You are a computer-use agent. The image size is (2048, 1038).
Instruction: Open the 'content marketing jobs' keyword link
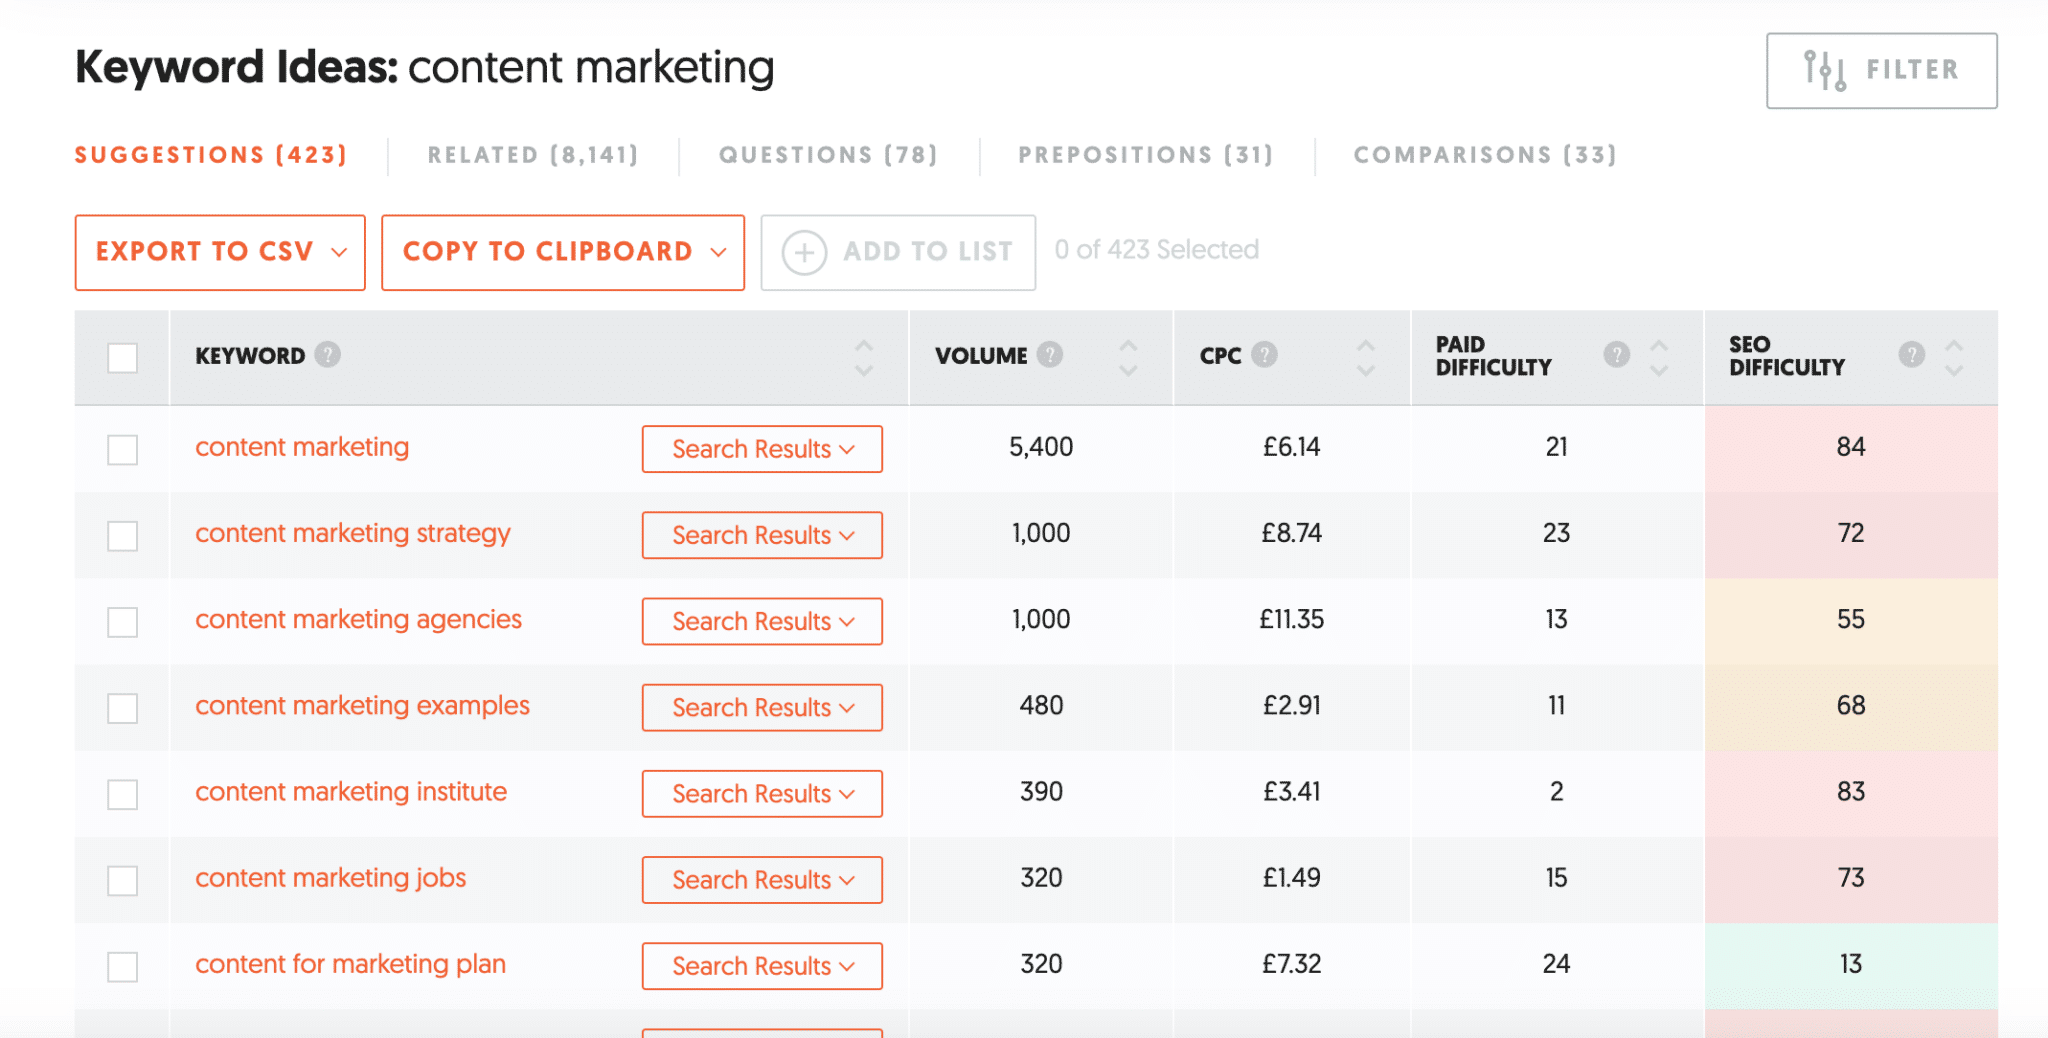tap(331, 878)
